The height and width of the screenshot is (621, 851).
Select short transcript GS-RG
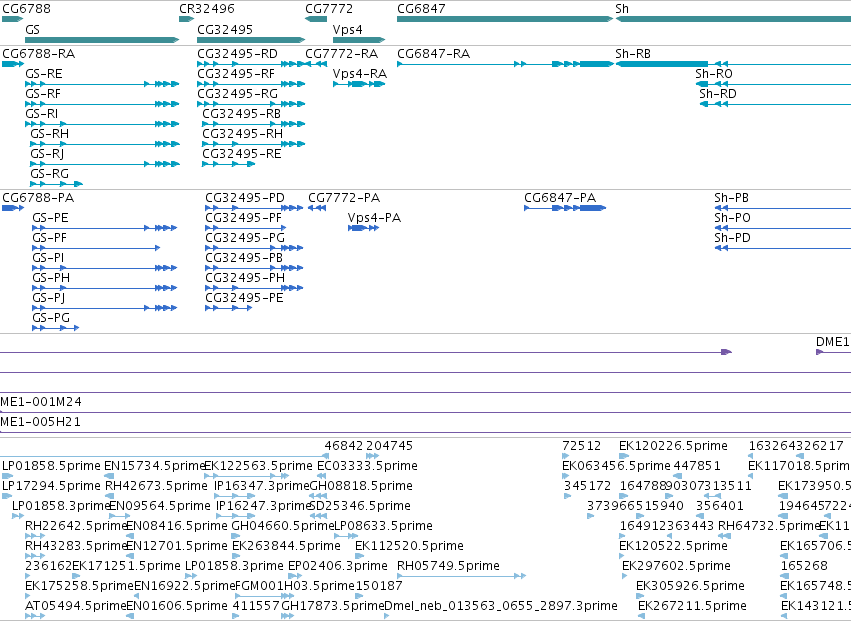[x=49, y=174]
